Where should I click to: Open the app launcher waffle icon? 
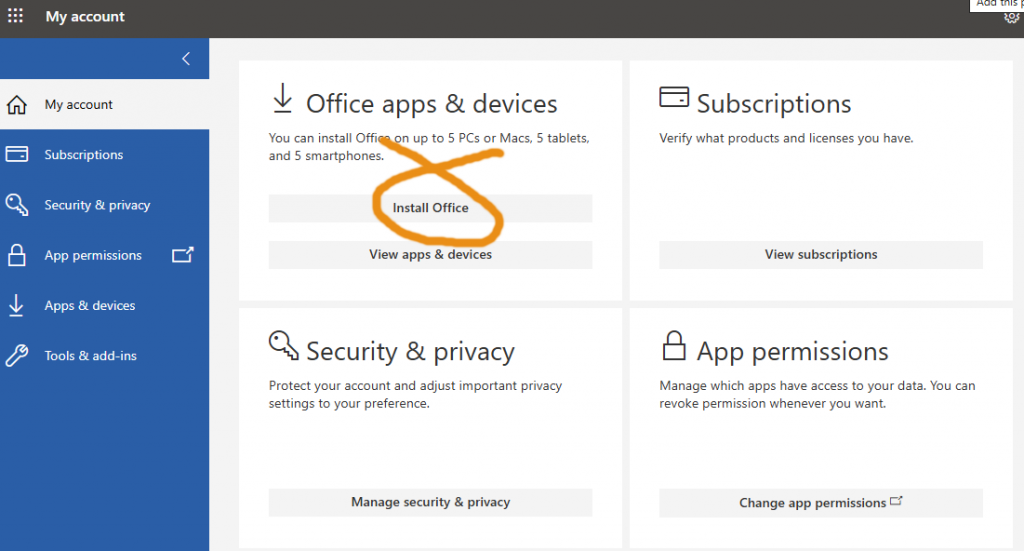tap(16, 17)
